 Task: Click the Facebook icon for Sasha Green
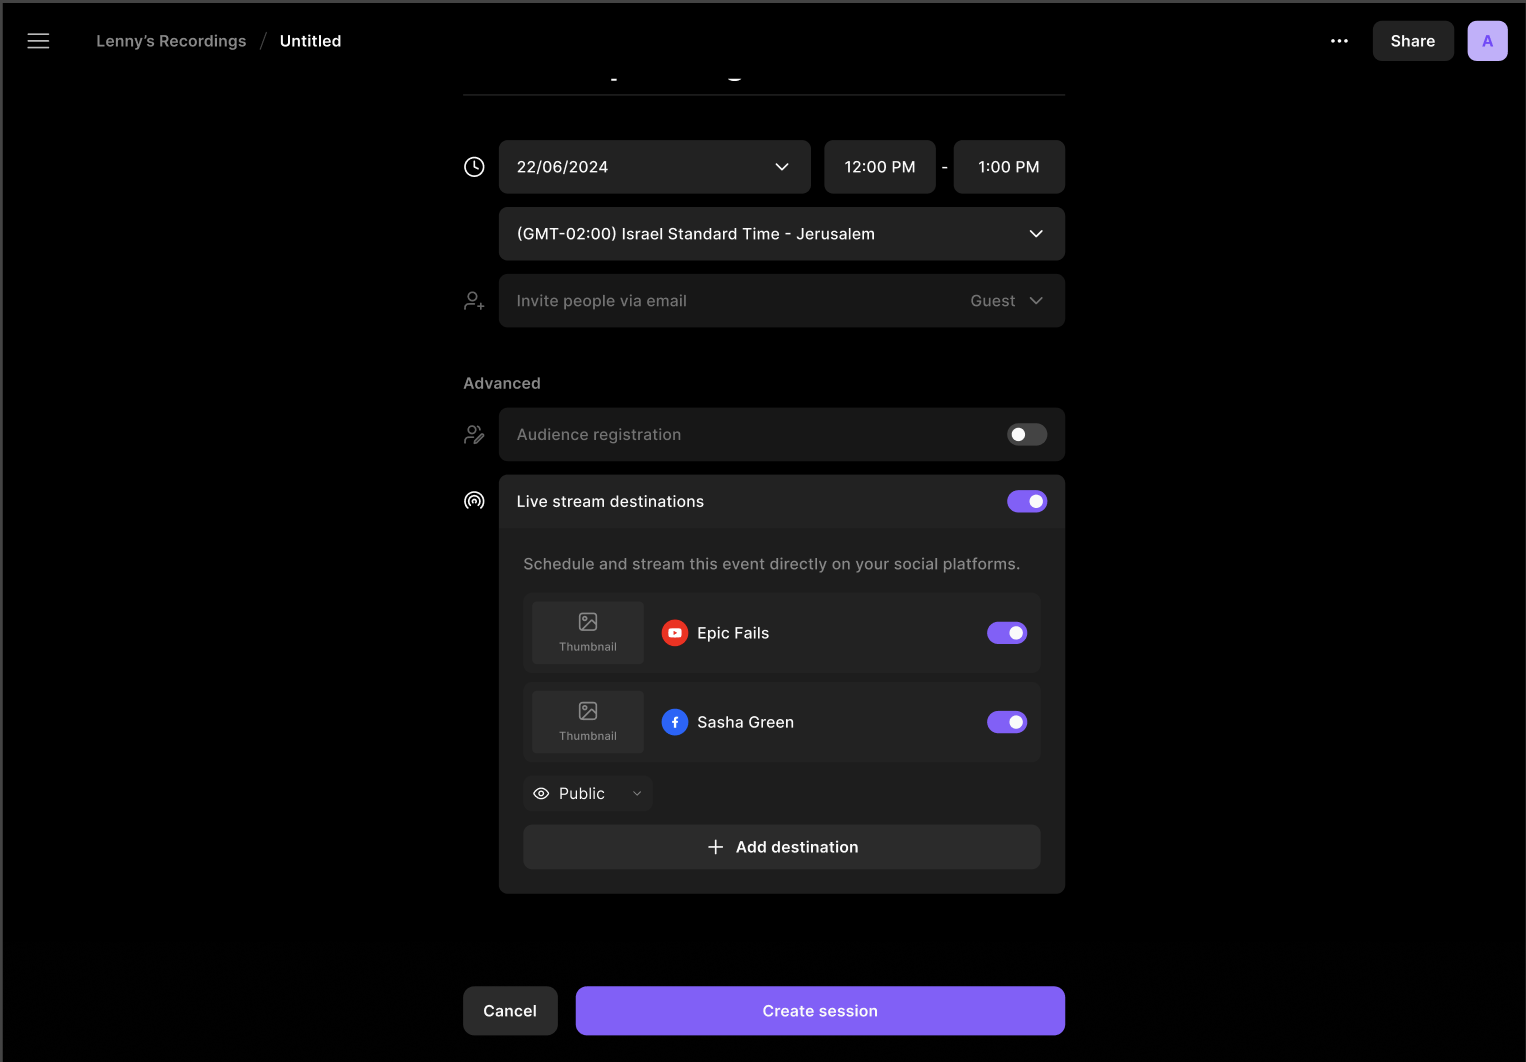[x=675, y=722]
